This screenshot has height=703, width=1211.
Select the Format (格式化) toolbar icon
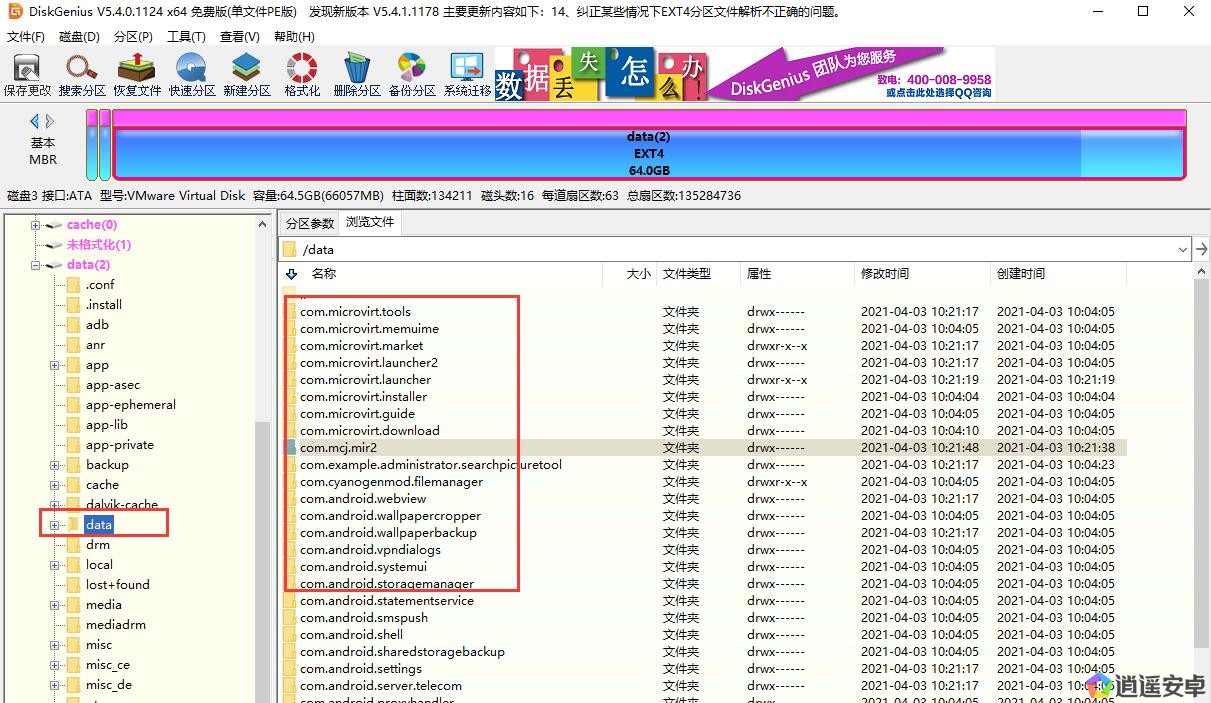[302, 74]
